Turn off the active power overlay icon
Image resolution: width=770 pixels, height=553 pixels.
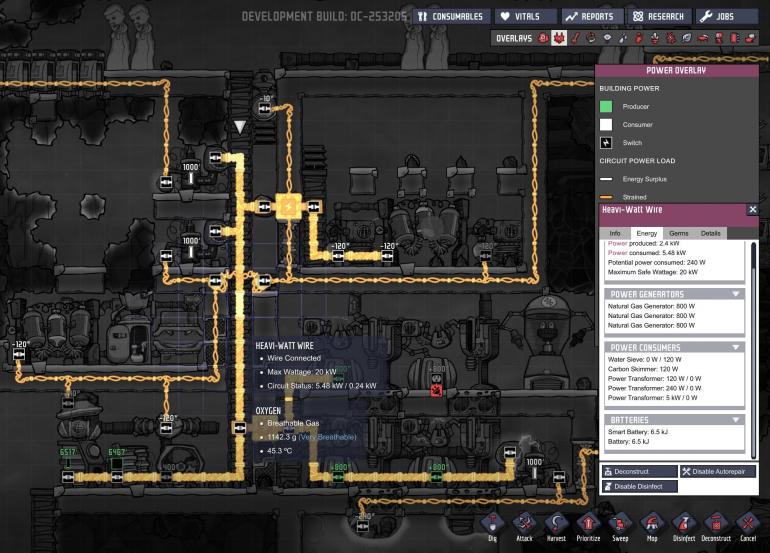pos(560,38)
